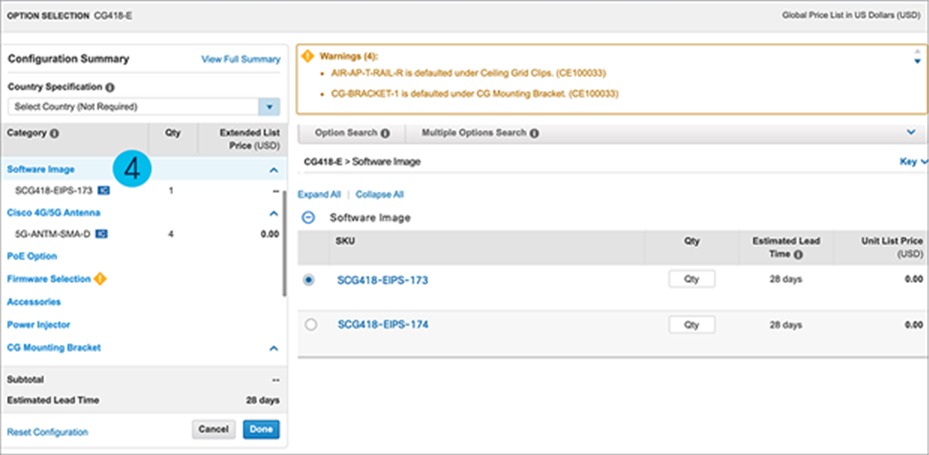This screenshot has width=929, height=455.
Task: Click the 5G-ANTM-SMA-D summary row
Action: (144, 234)
